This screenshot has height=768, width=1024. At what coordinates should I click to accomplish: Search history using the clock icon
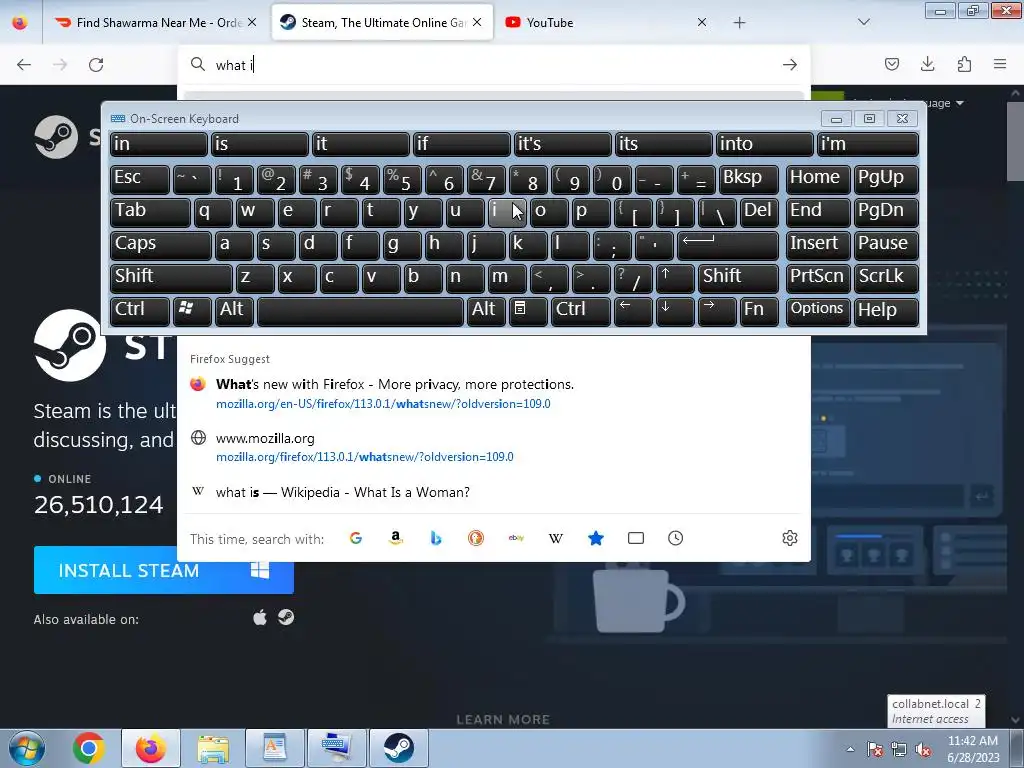(x=675, y=538)
